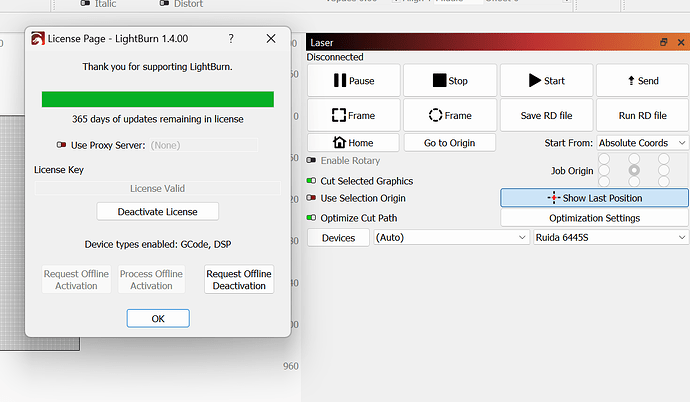Viewport: 690px width, 402px height.
Task: Click '365 days of updates remaining' text
Action: click(x=158, y=119)
